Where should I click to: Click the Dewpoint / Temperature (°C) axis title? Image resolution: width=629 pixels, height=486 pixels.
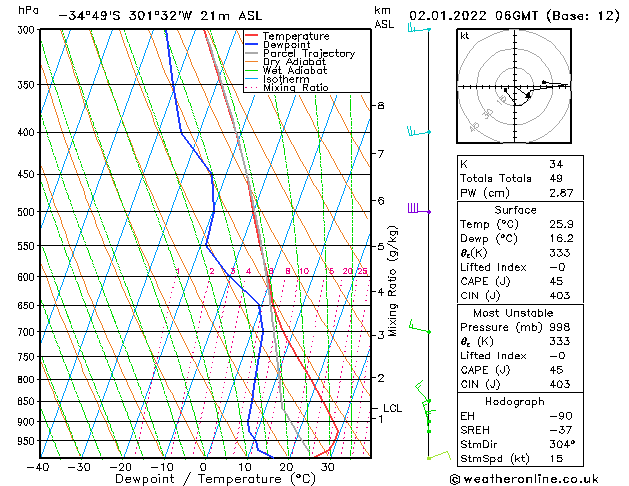[x=215, y=479]
